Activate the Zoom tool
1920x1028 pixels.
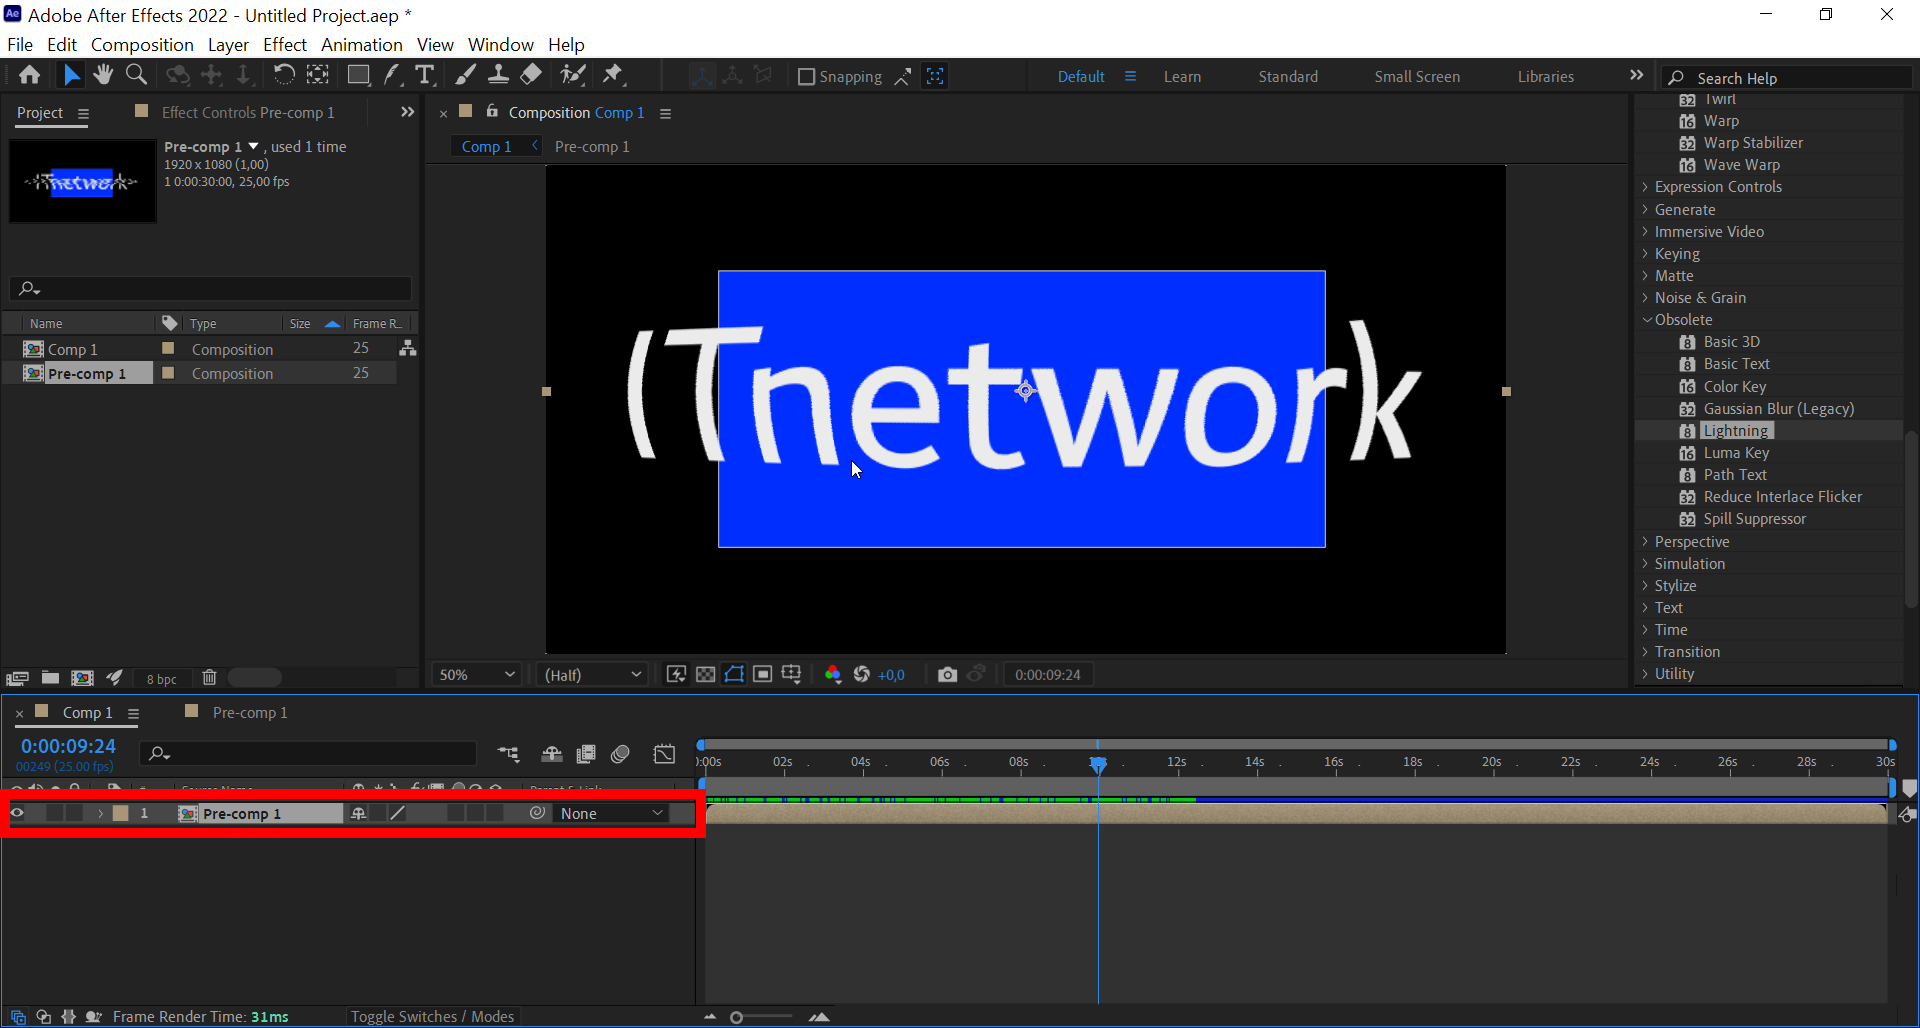(x=136, y=75)
